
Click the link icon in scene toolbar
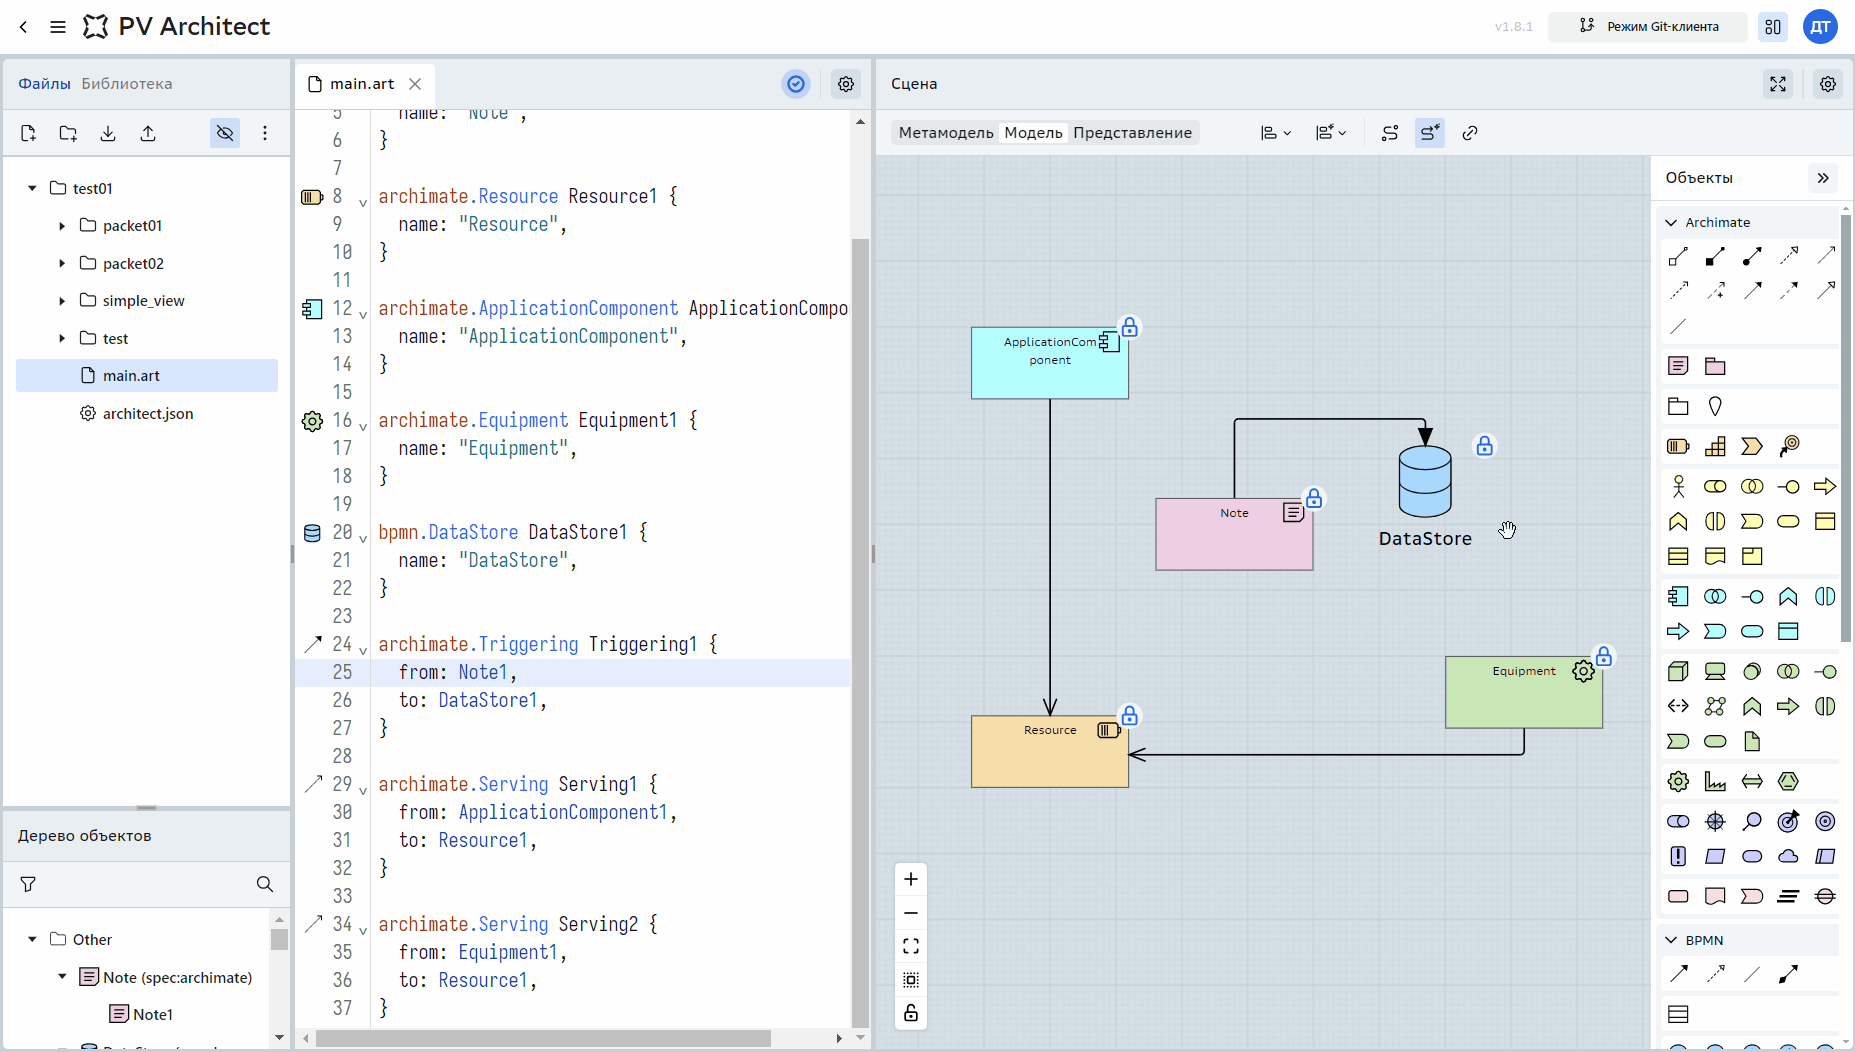[1470, 133]
